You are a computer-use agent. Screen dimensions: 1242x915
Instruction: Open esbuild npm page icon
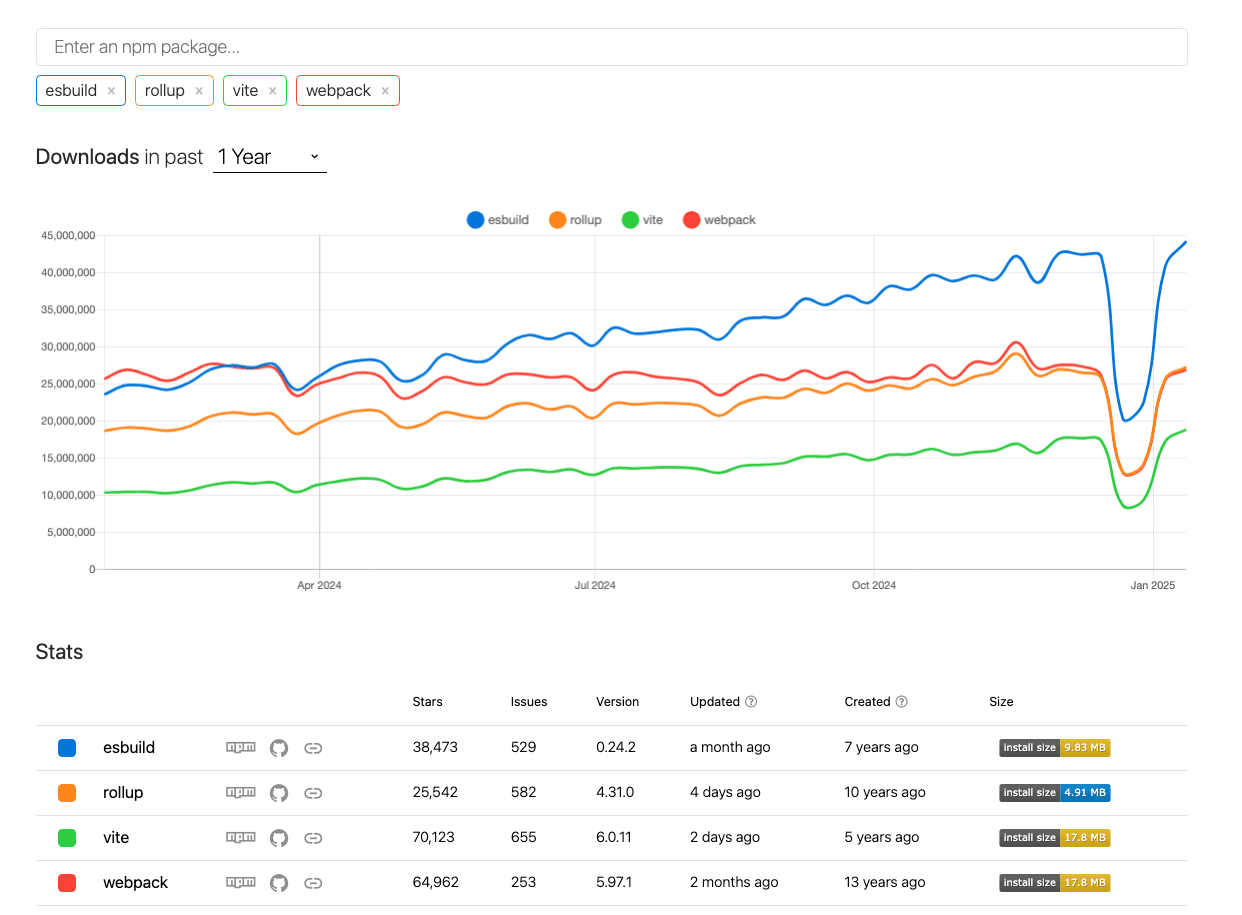point(240,747)
